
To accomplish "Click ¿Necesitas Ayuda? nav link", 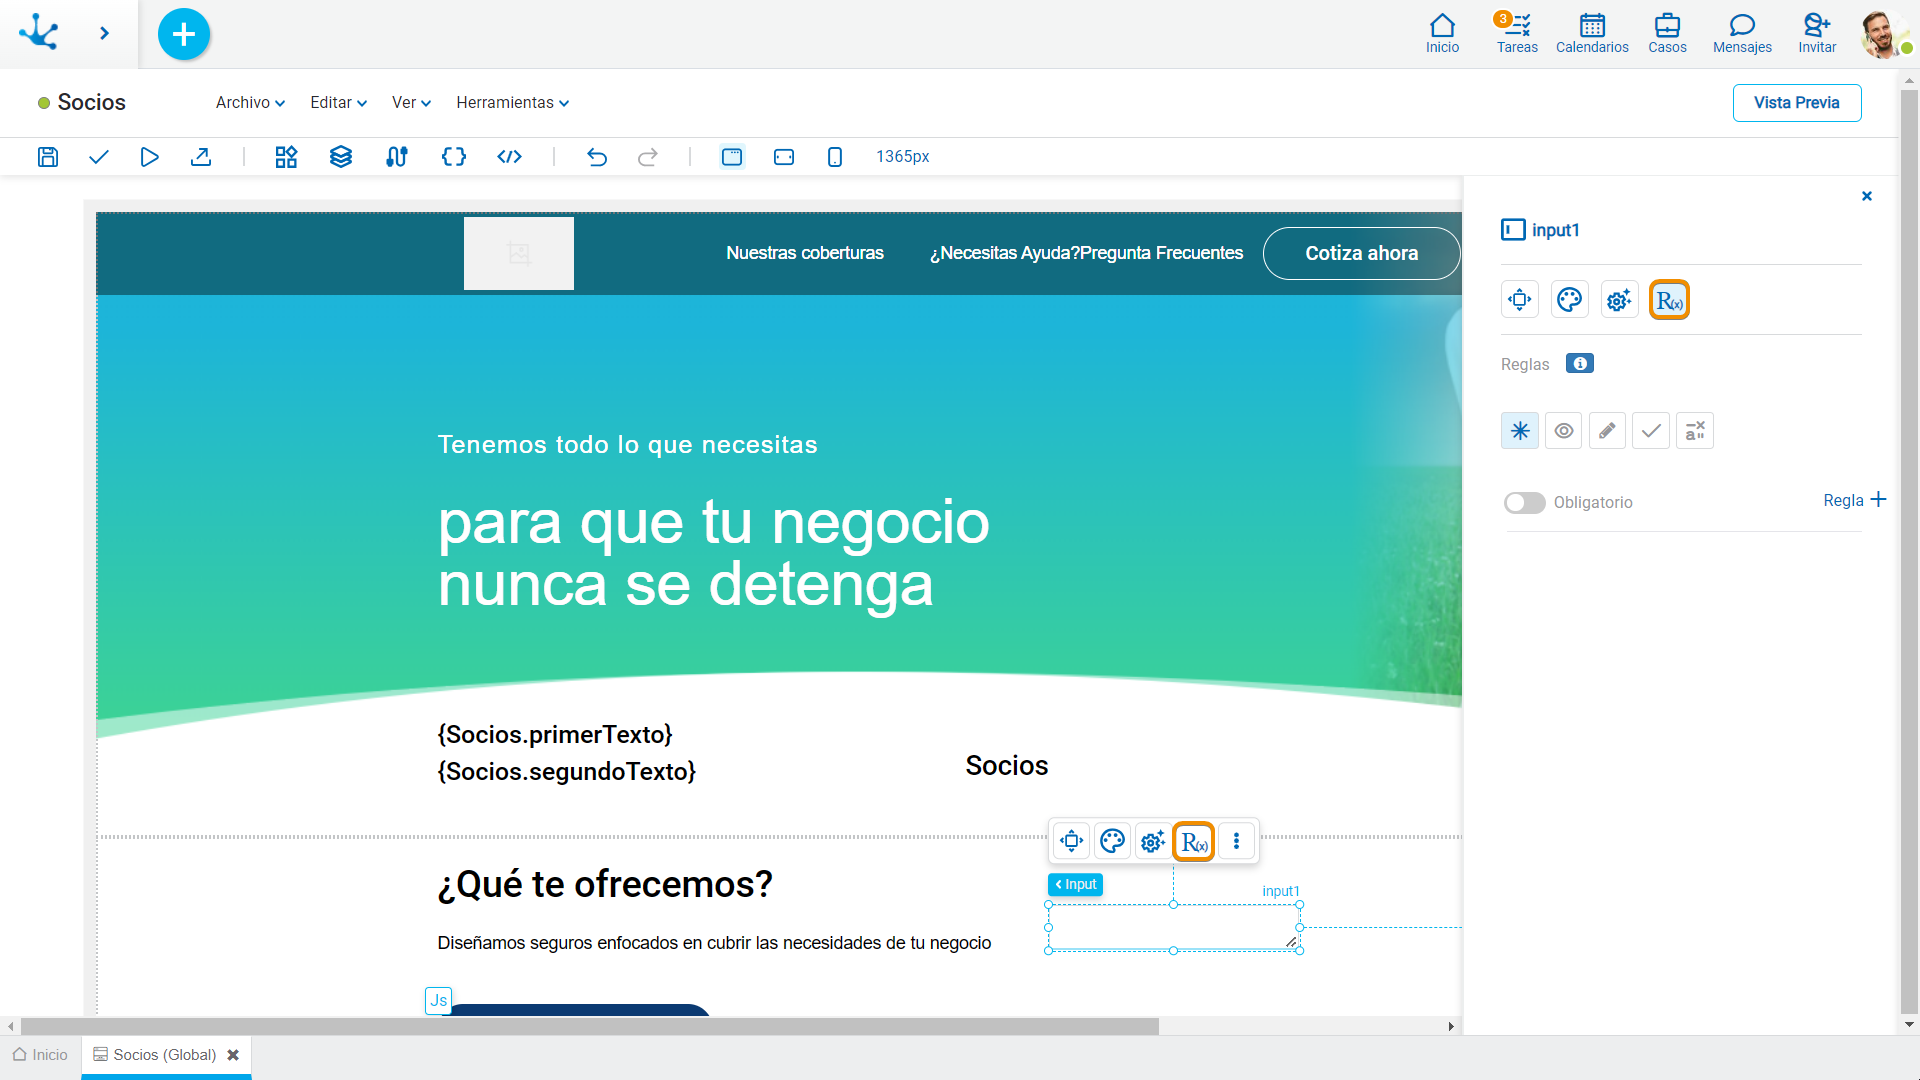I will 1005,253.
